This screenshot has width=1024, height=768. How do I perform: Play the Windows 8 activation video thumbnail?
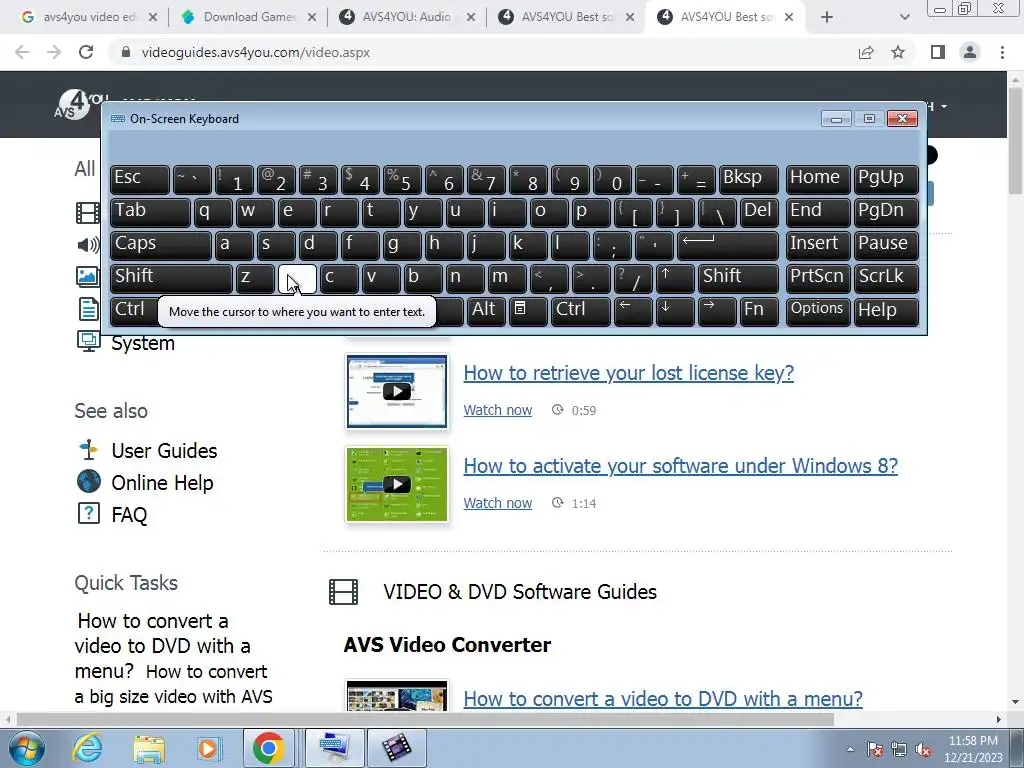396,485
